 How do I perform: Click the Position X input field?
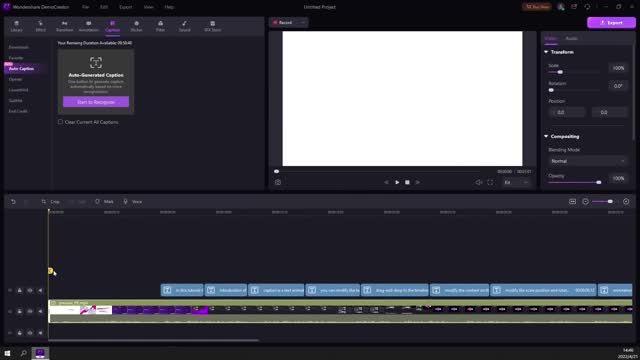(567, 112)
